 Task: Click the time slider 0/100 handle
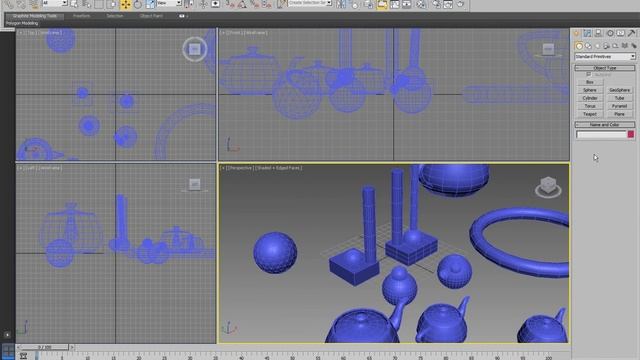pos(44,347)
